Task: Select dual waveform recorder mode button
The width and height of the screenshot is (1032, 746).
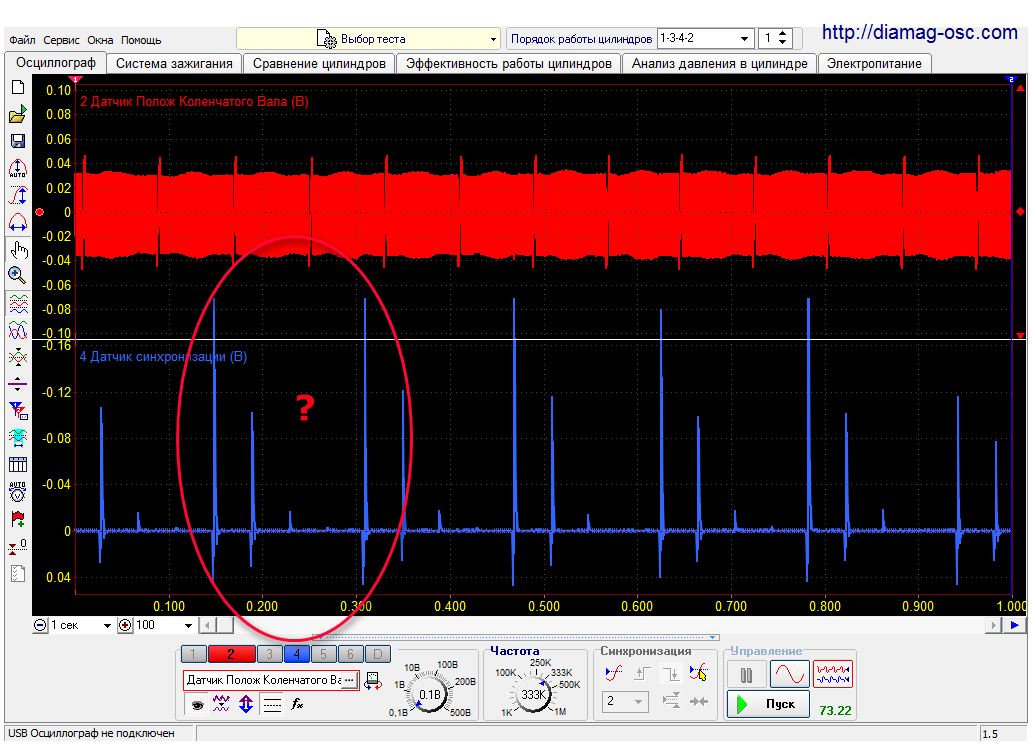Action: coord(833,675)
